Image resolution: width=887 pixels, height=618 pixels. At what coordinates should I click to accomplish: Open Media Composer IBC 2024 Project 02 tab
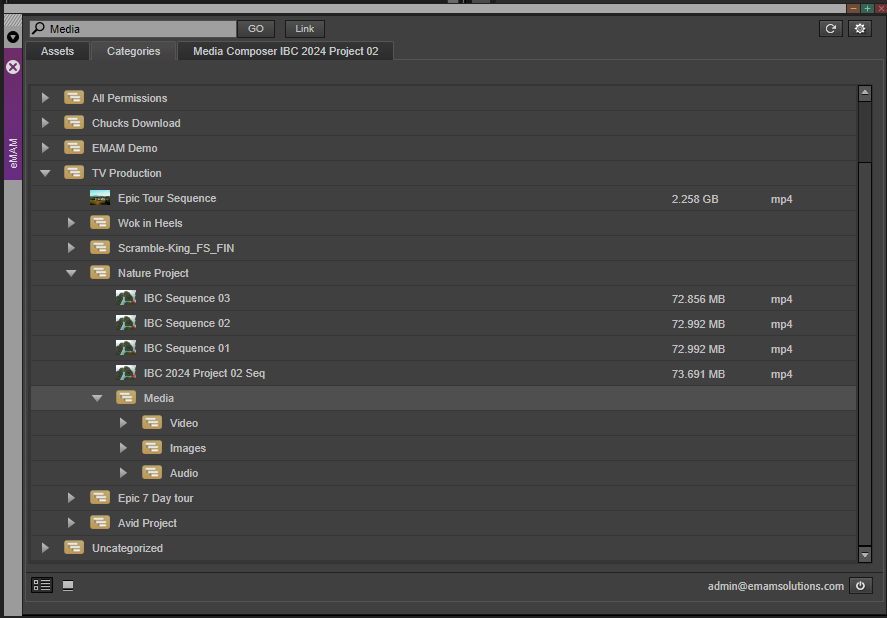click(x=285, y=51)
